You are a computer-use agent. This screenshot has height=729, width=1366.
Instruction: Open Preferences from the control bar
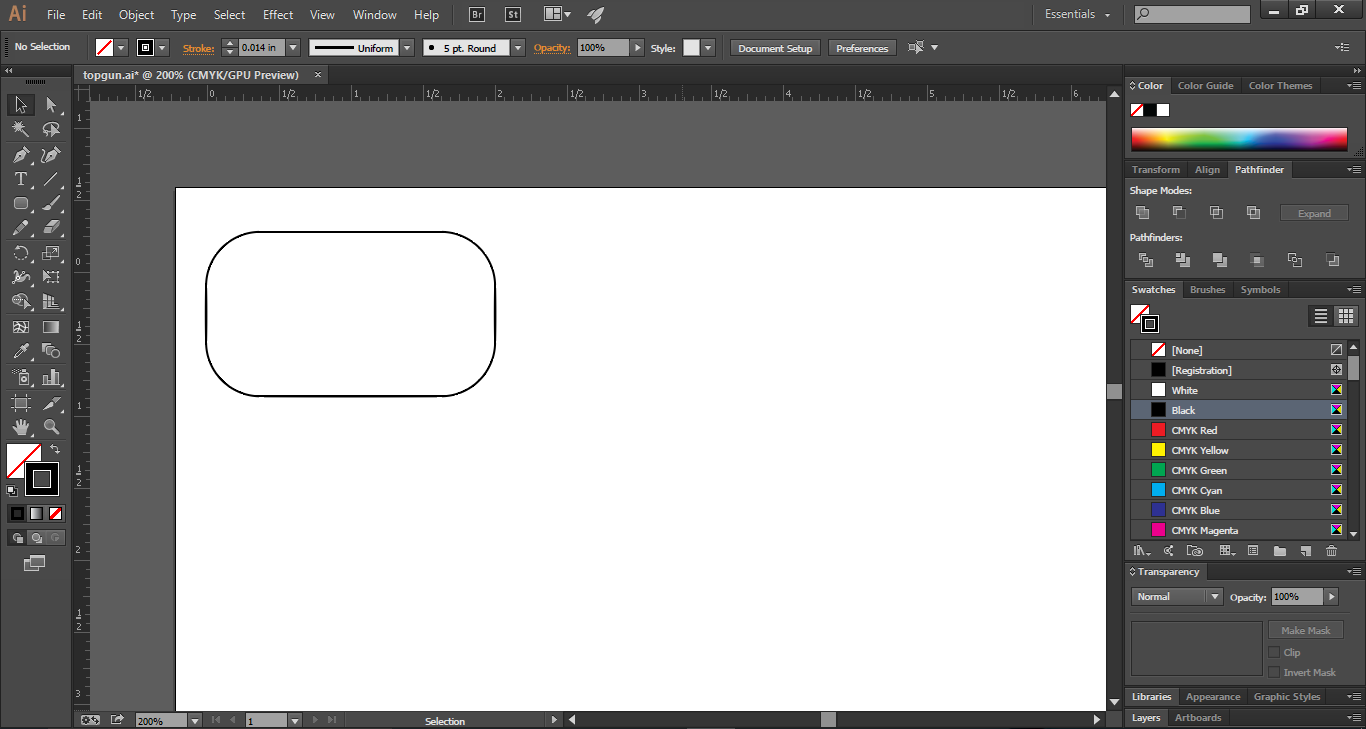(862, 47)
